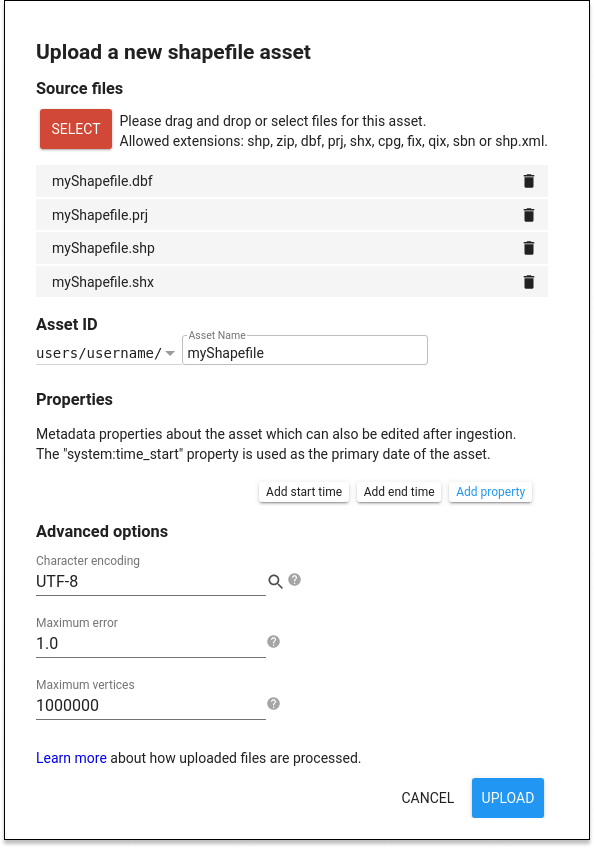Click the blue UPLOAD button
The width and height of the screenshot is (594, 848).
(507, 798)
